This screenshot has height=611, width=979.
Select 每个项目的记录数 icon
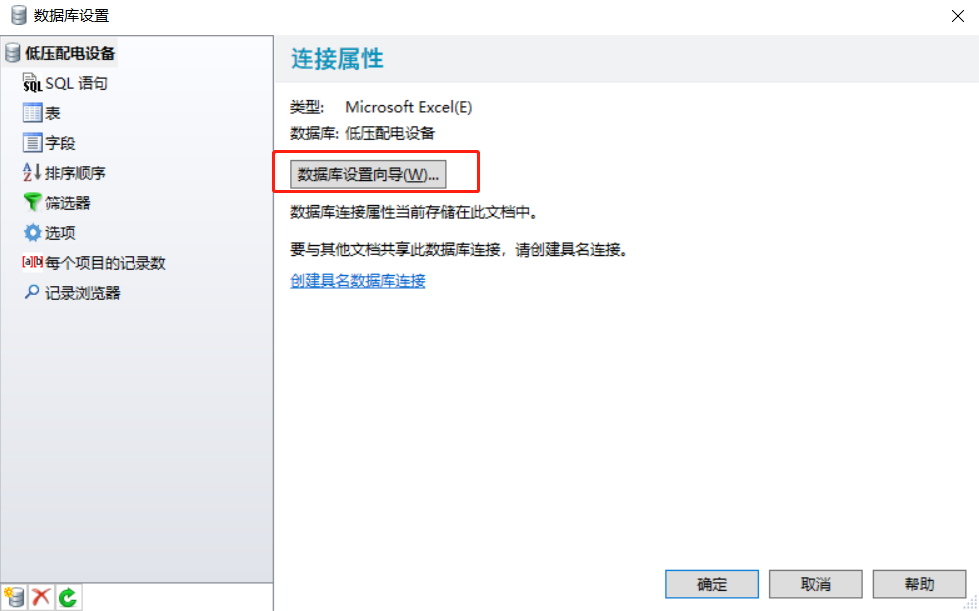click(x=32, y=262)
